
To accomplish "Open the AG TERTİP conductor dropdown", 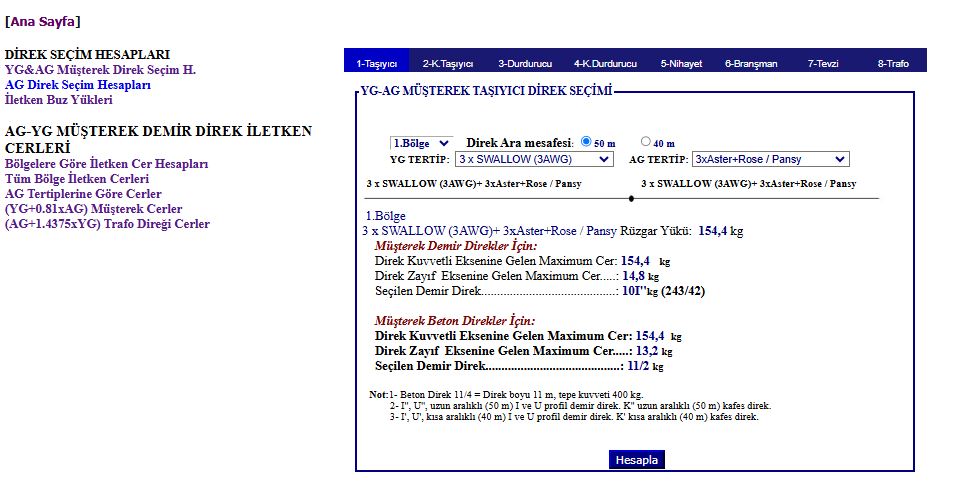I will pos(770,159).
